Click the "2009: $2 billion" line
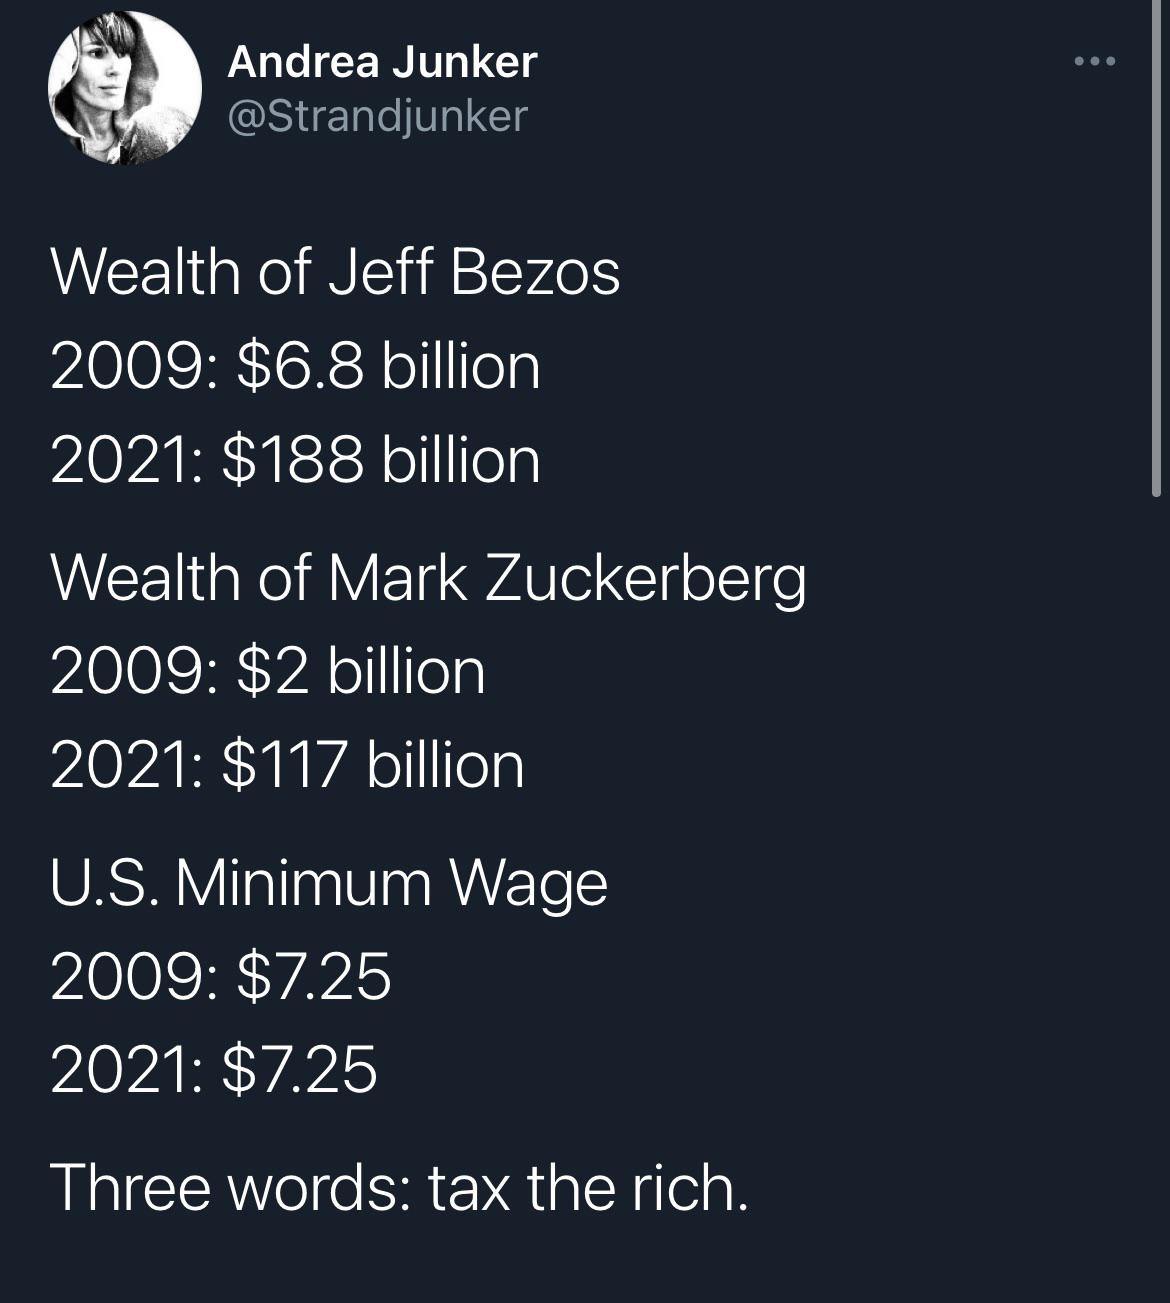1170x1303 pixels. point(267,671)
